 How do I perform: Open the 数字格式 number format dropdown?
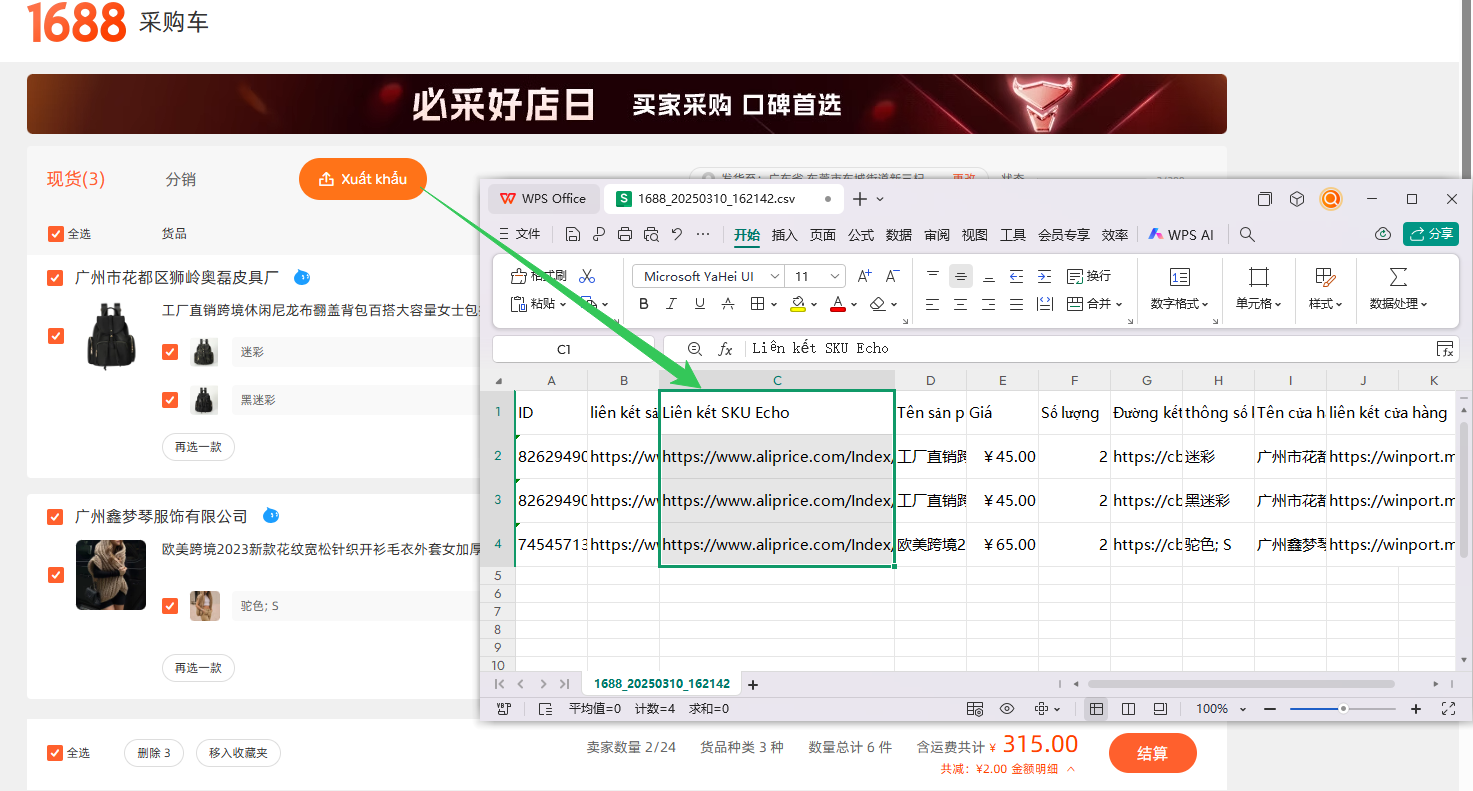tap(1180, 304)
